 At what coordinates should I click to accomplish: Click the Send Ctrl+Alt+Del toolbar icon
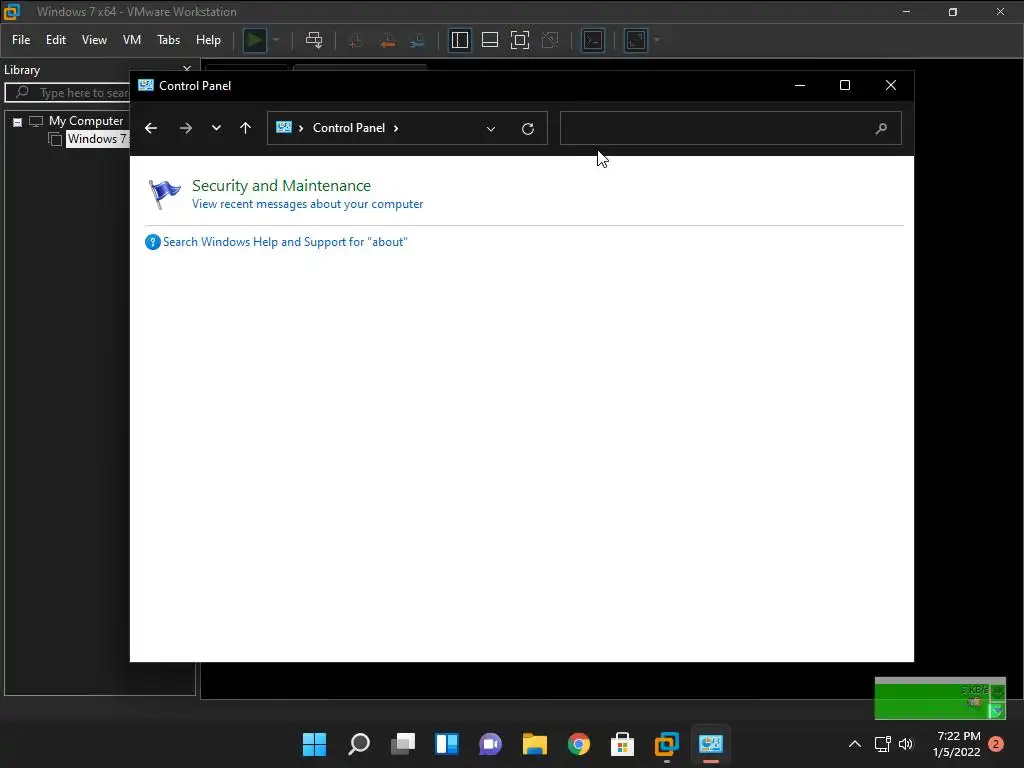[x=314, y=40]
